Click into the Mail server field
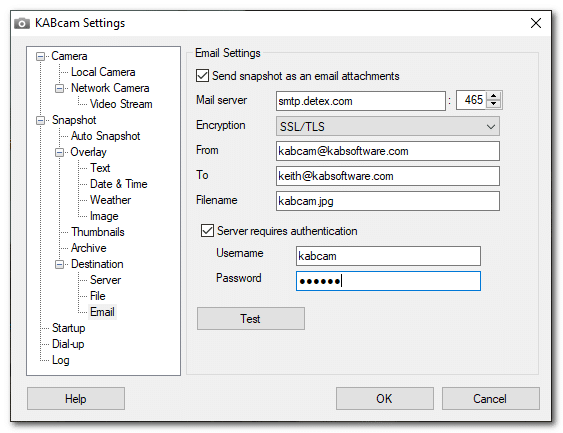563x433 pixels. pyautogui.click(x=361, y=101)
